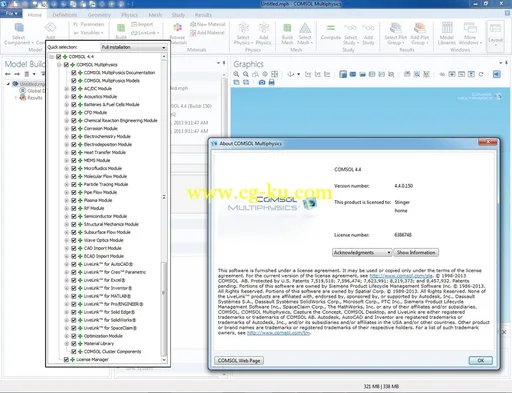This screenshot has height=393, width=512.
Task: Expand the Optimization Module tree node
Action: pyautogui.click(x=66, y=336)
